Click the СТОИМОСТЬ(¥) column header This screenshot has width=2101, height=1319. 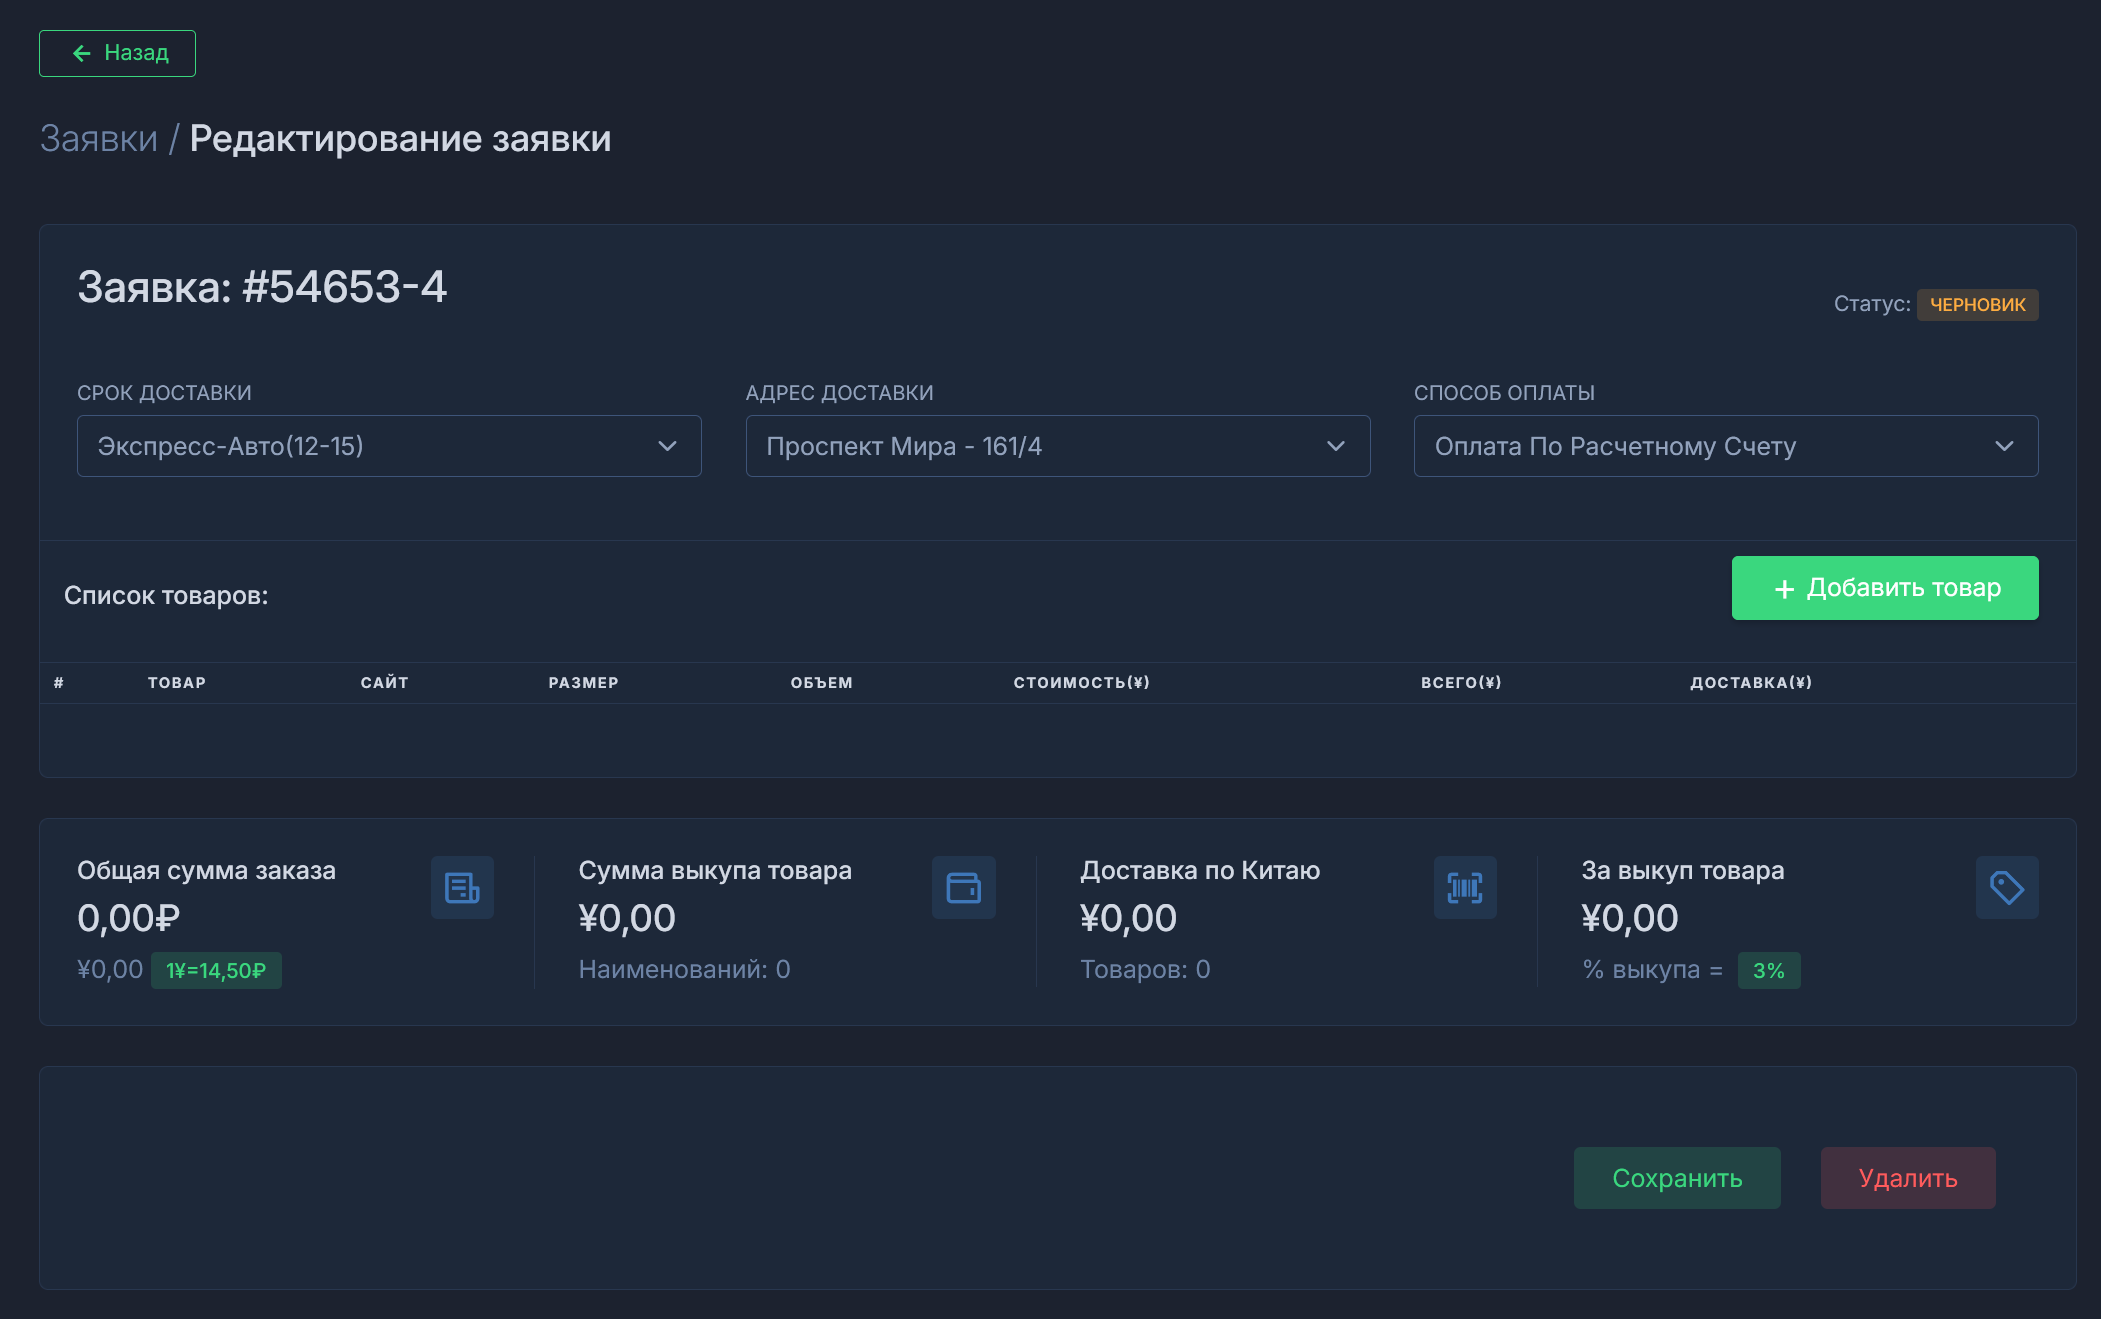tap(1081, 682)
